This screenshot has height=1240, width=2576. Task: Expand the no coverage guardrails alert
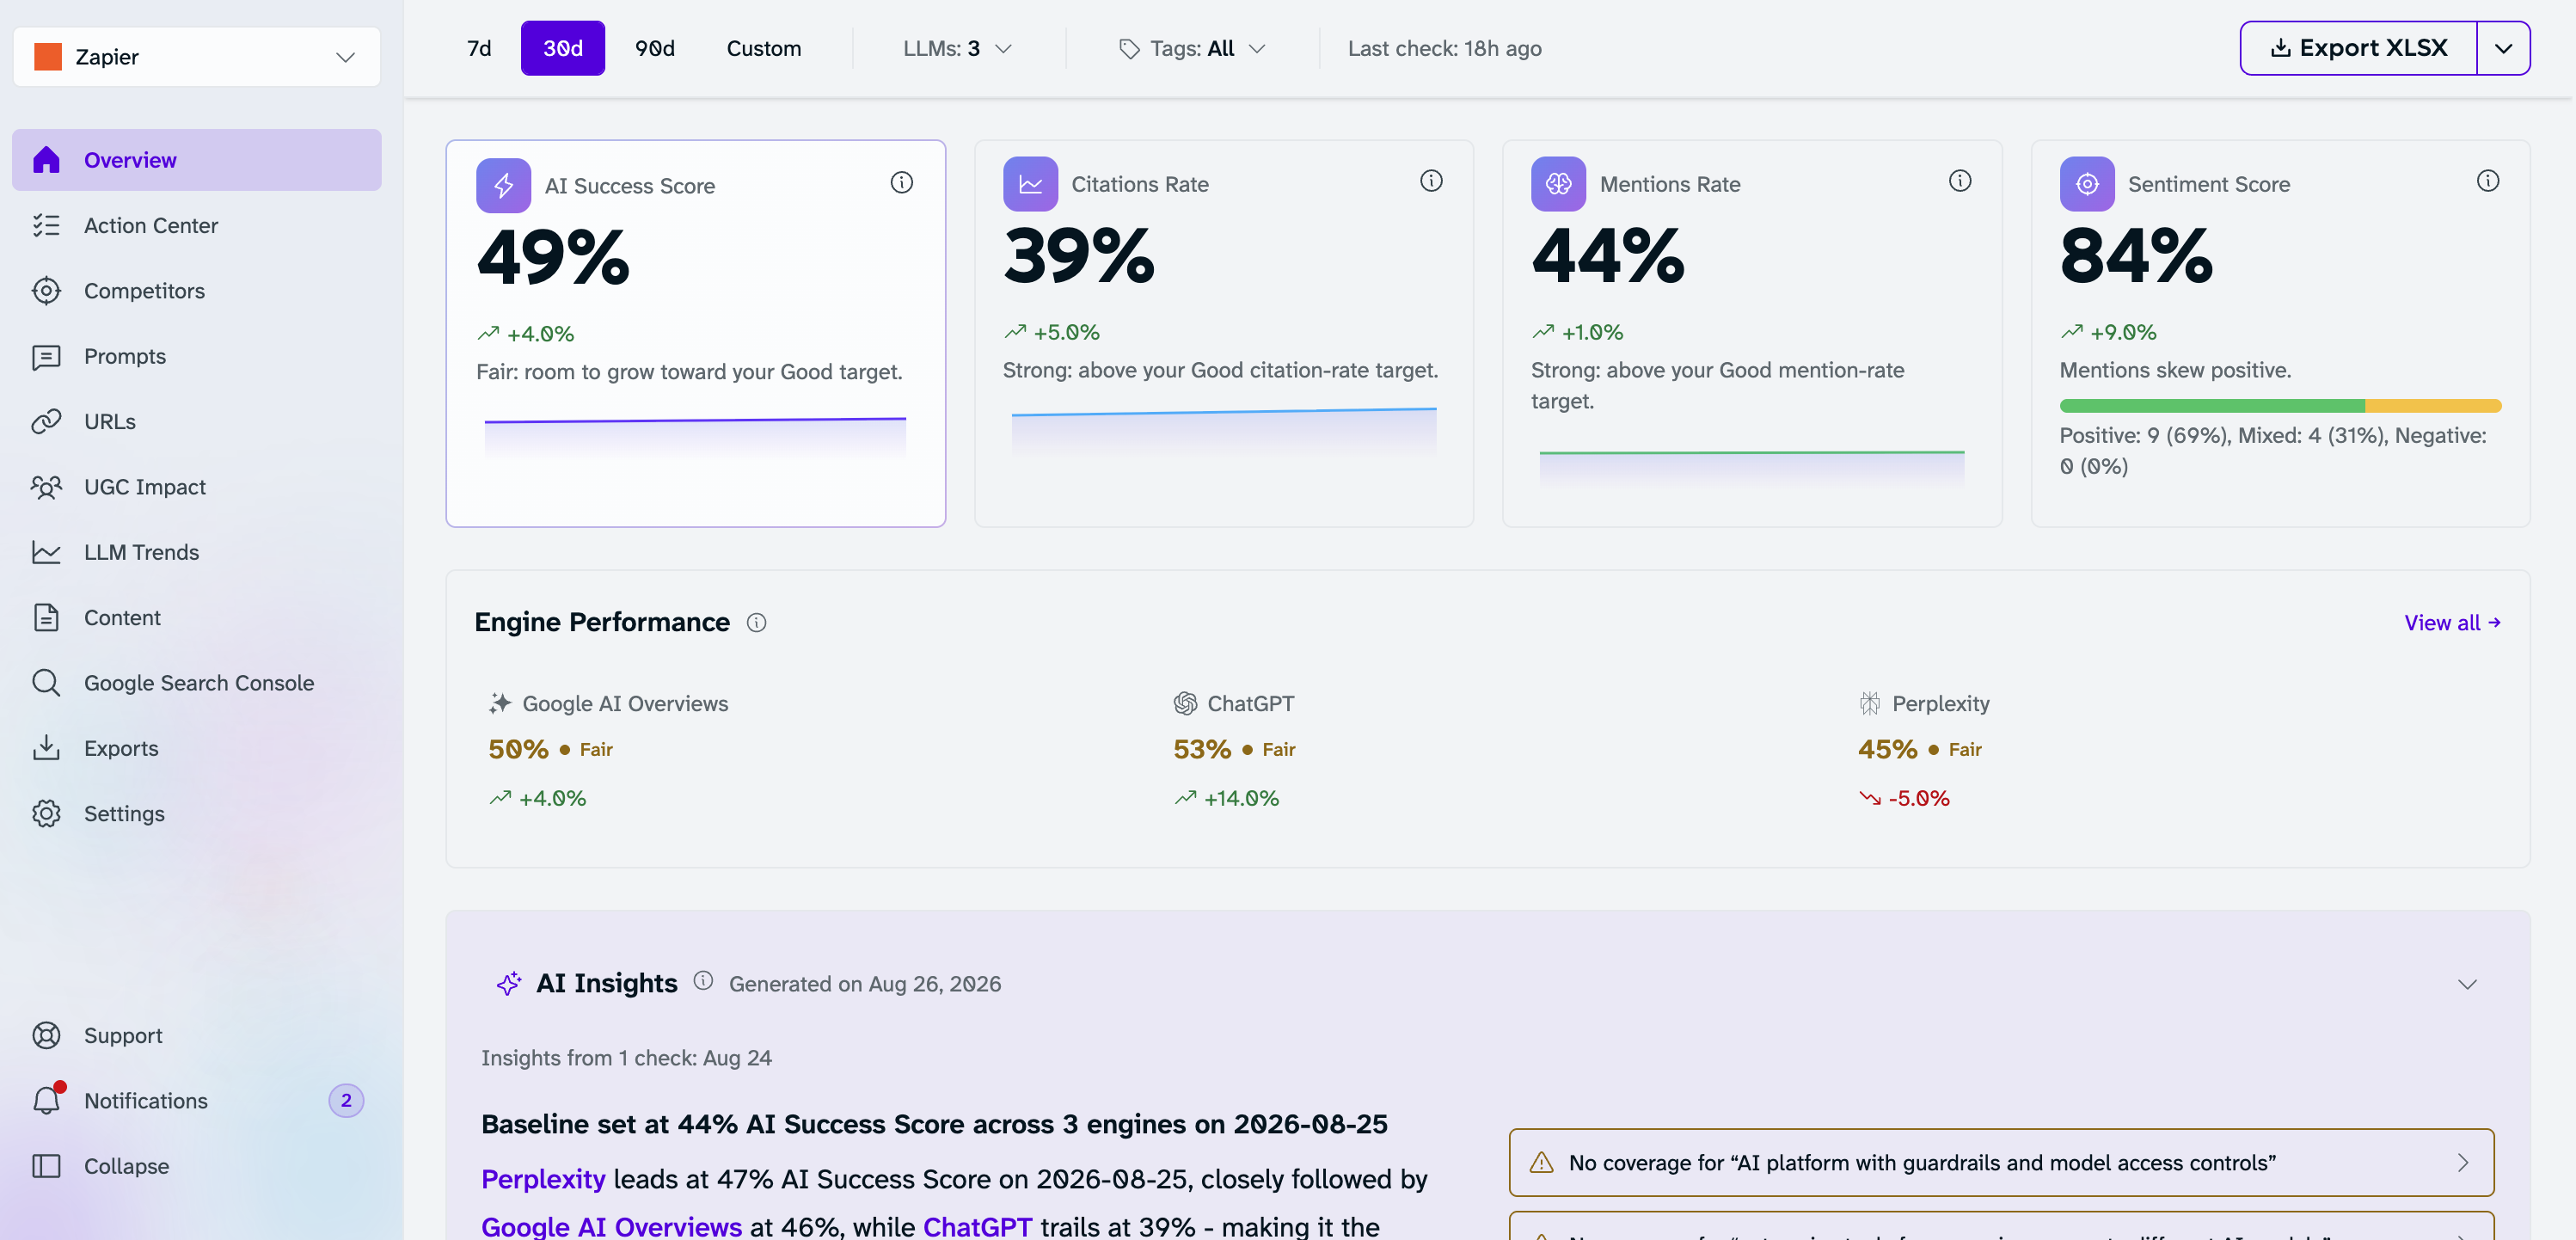click(x=2001, y=1162)
